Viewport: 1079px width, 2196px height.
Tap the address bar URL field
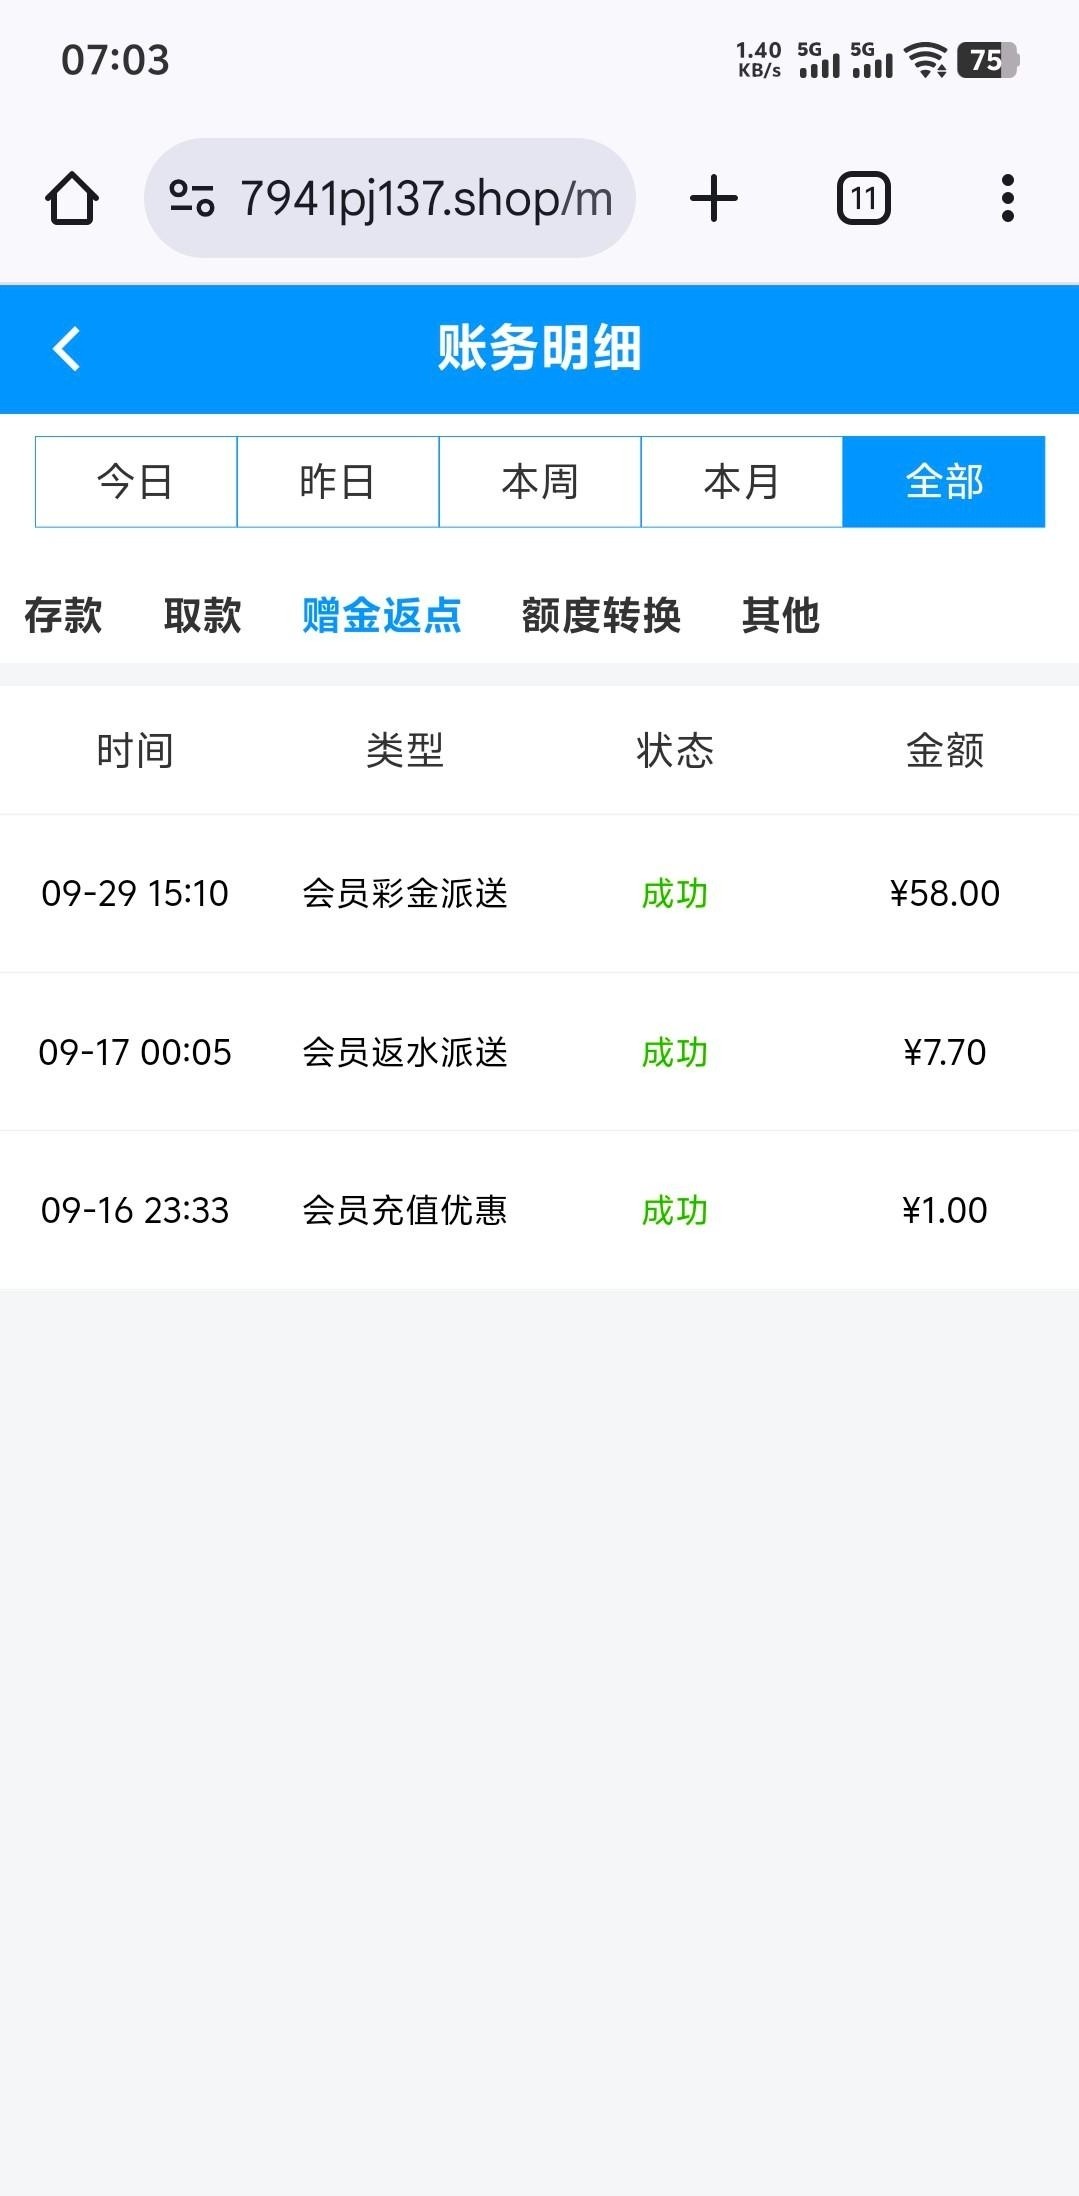[425, 198]
